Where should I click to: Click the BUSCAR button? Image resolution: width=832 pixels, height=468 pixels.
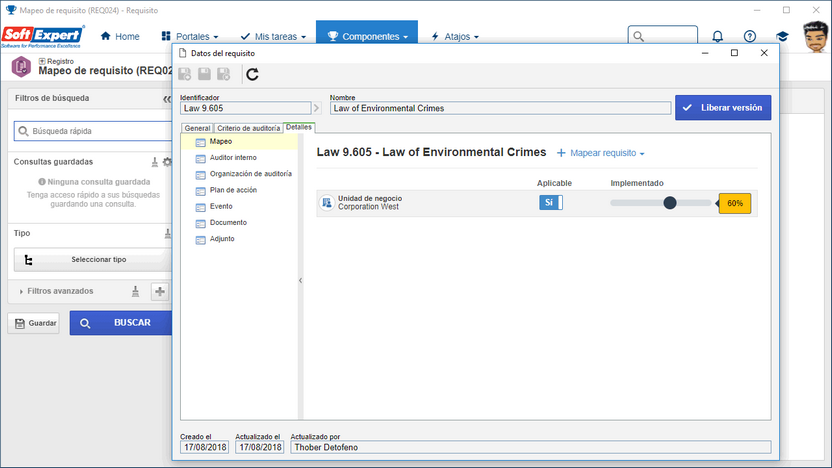coord(121,323)
